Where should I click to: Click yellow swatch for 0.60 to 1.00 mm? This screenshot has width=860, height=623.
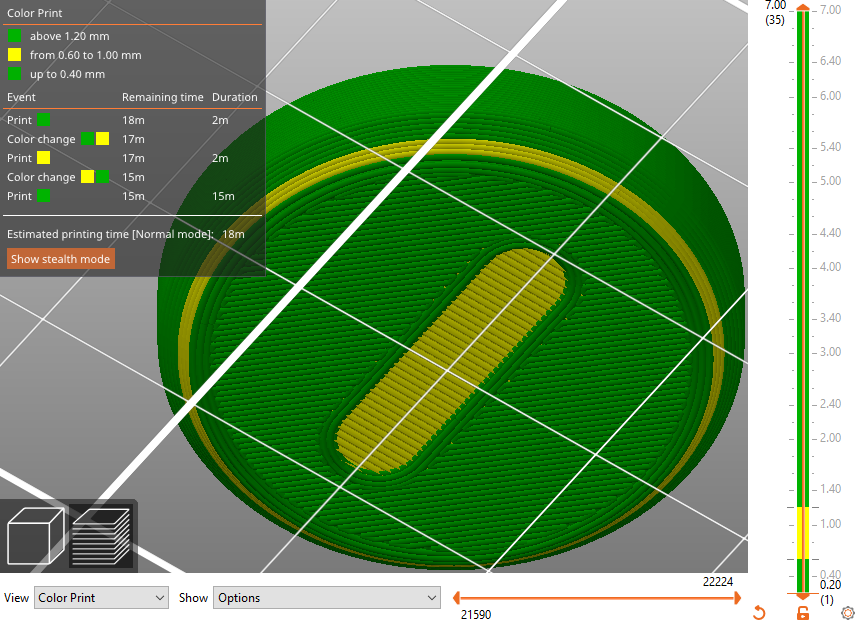[15, 55]
